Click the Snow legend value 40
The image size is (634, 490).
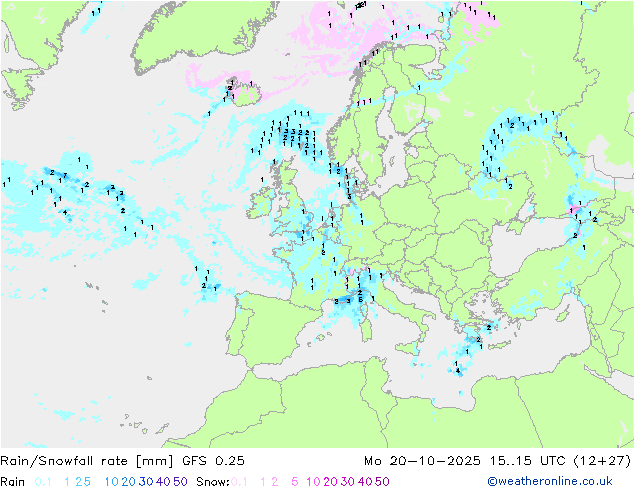(365, 482)
